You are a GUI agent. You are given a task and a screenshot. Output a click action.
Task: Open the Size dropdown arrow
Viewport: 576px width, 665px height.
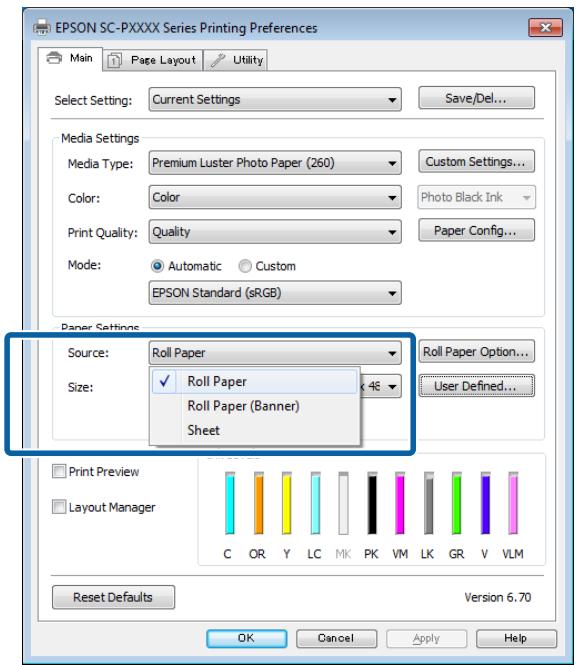pyautogui.click(x=392, y=386)
